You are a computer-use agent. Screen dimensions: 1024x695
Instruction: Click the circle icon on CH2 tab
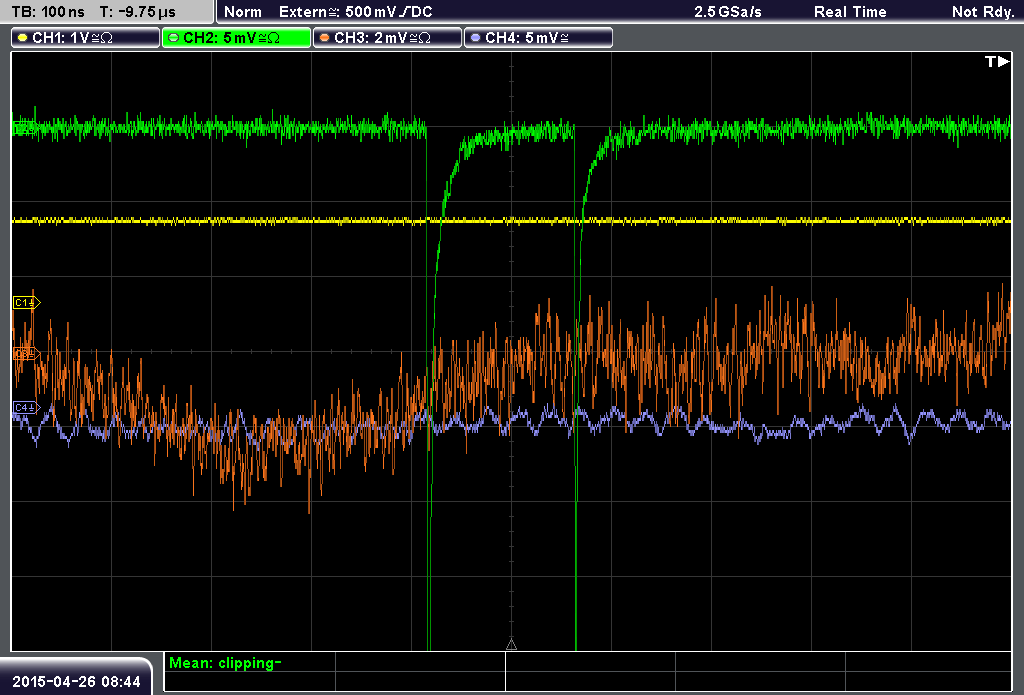point(174,38)
